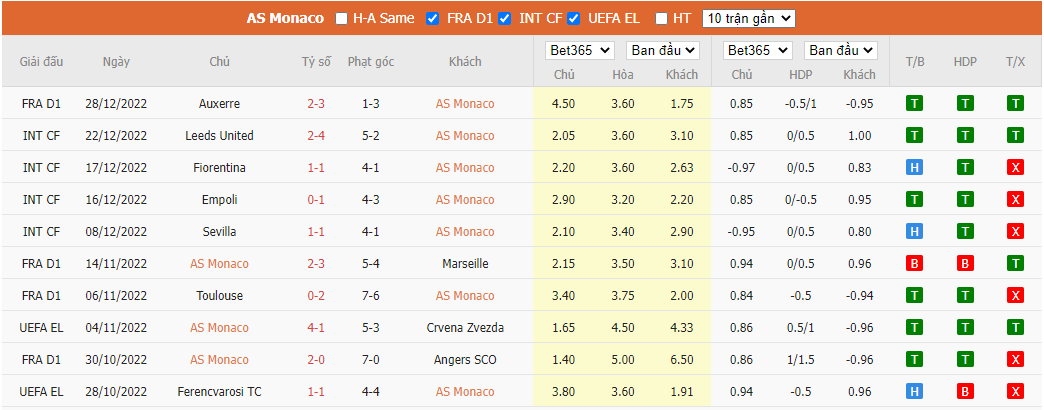Screen dimensions: 1044x410
Task: Open first Bet365 bookmaker dropdown
Action: (x=579, y=50)
